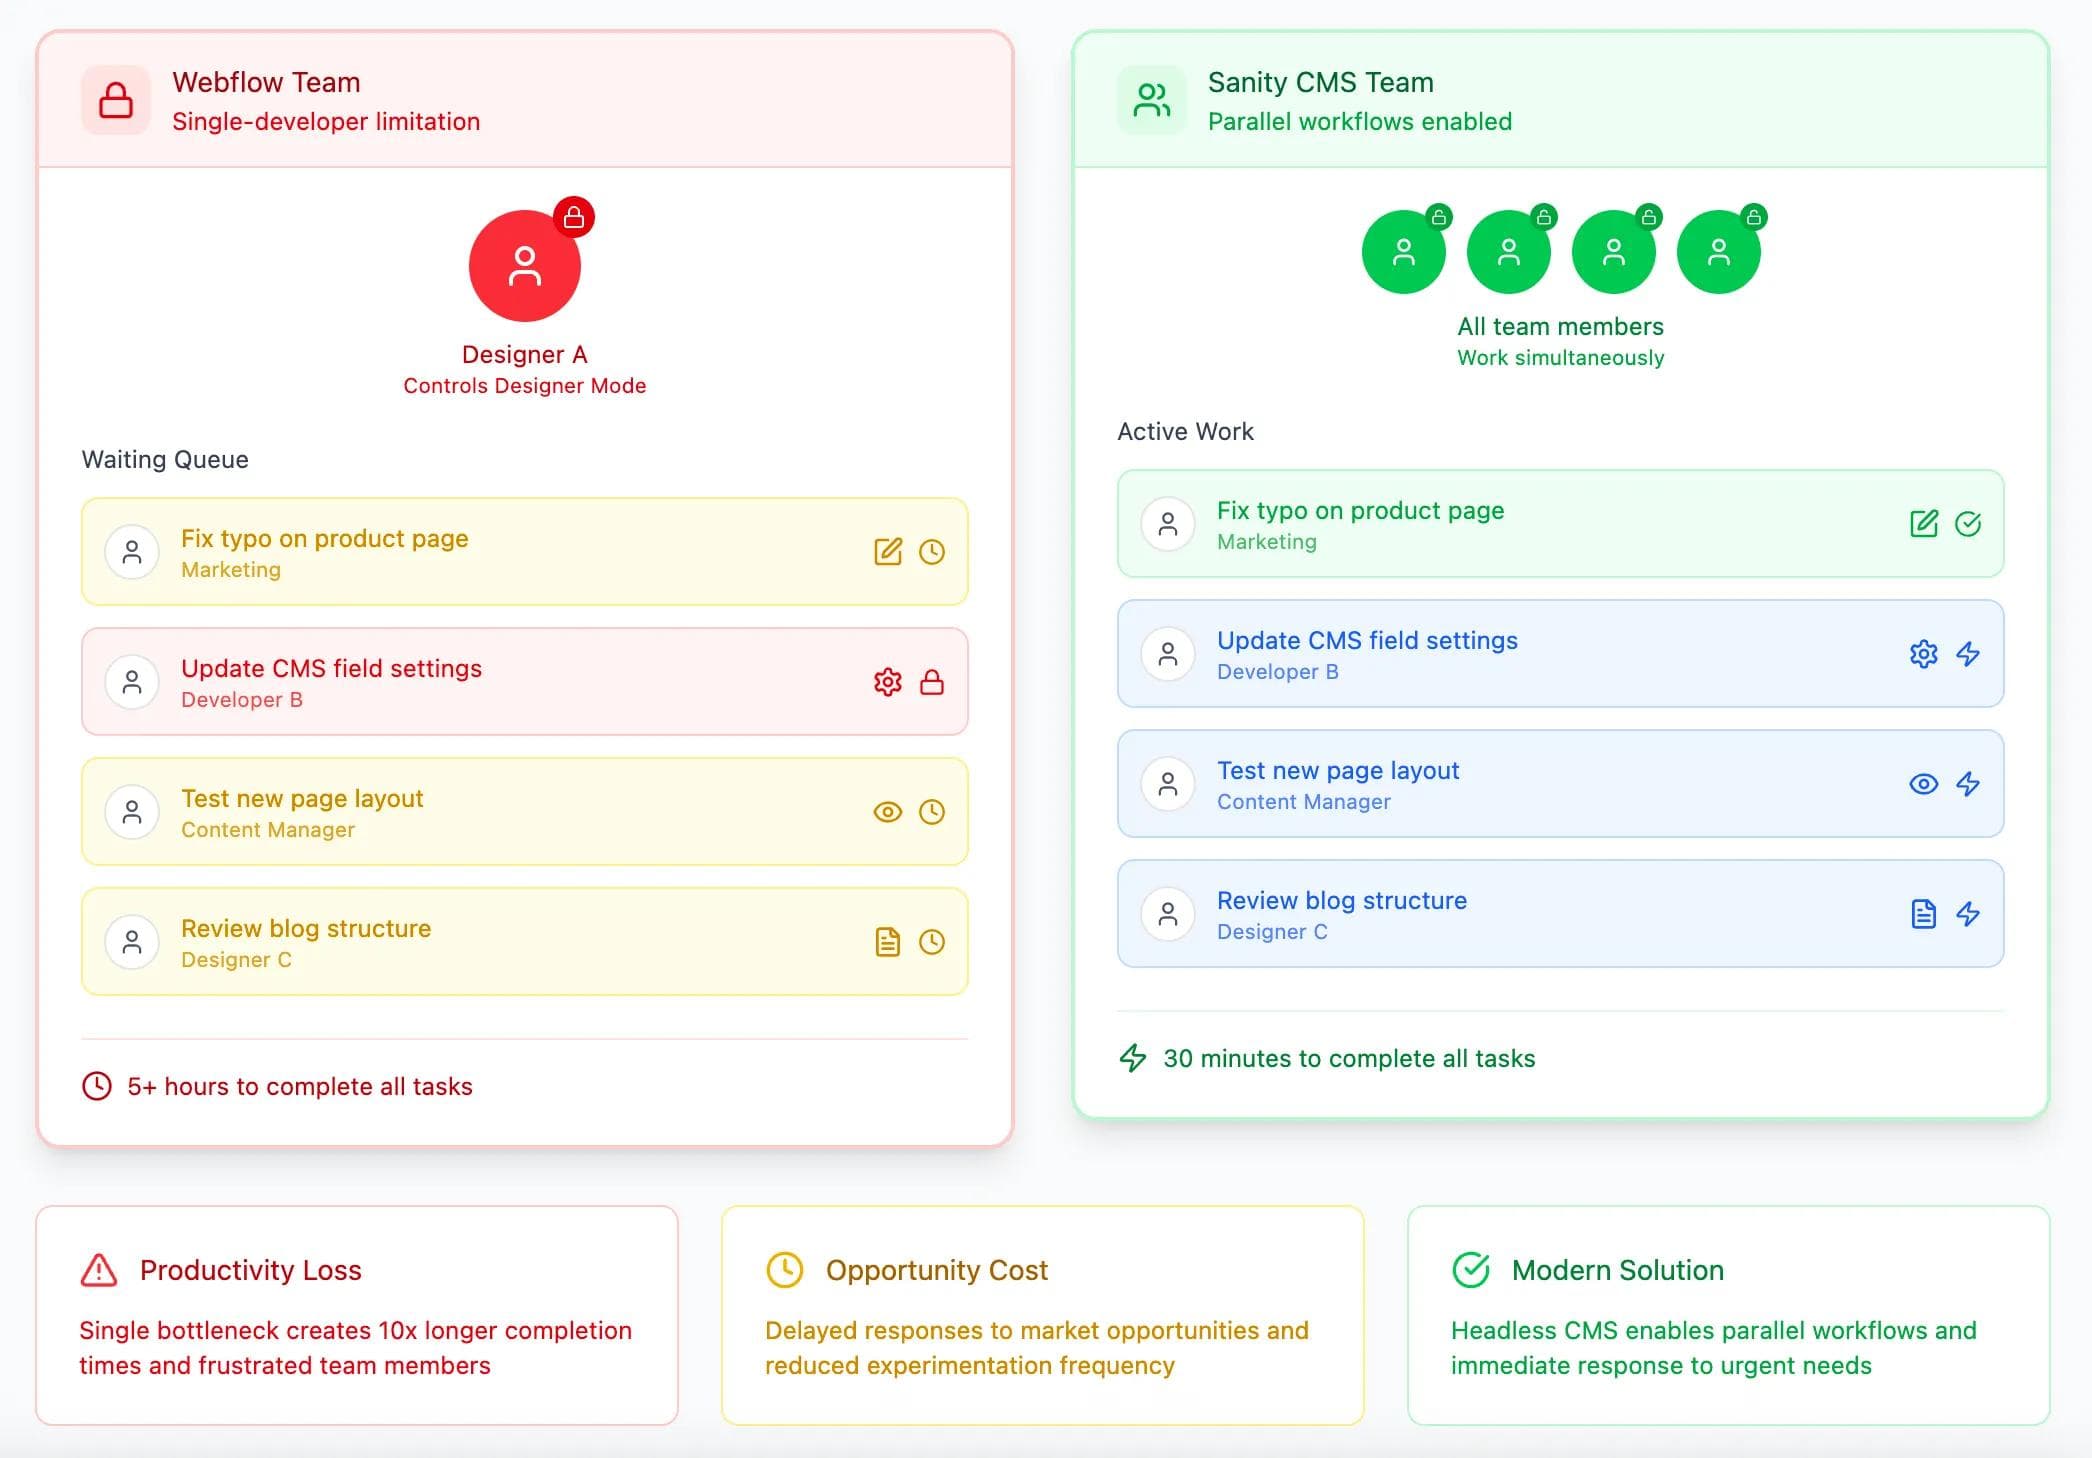This screenshot has height=1458, width=2092.
Task: Click the red Designer A avatar
Action: tap(524, 266)
